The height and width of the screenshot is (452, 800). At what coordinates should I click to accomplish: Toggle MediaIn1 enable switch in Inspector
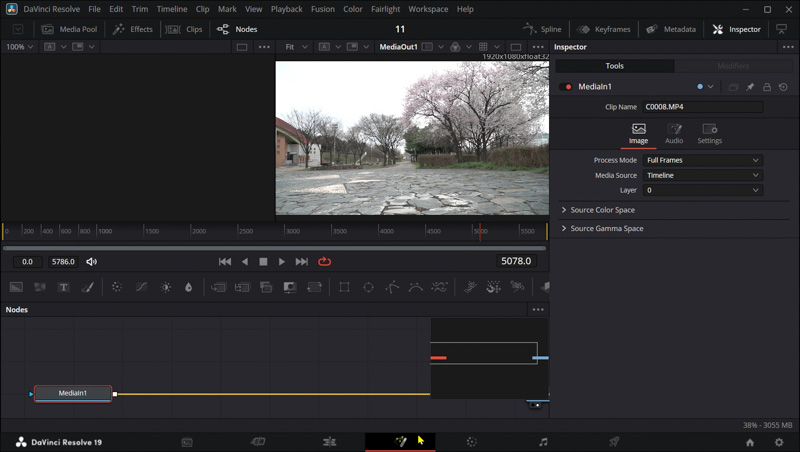(565, 87)
